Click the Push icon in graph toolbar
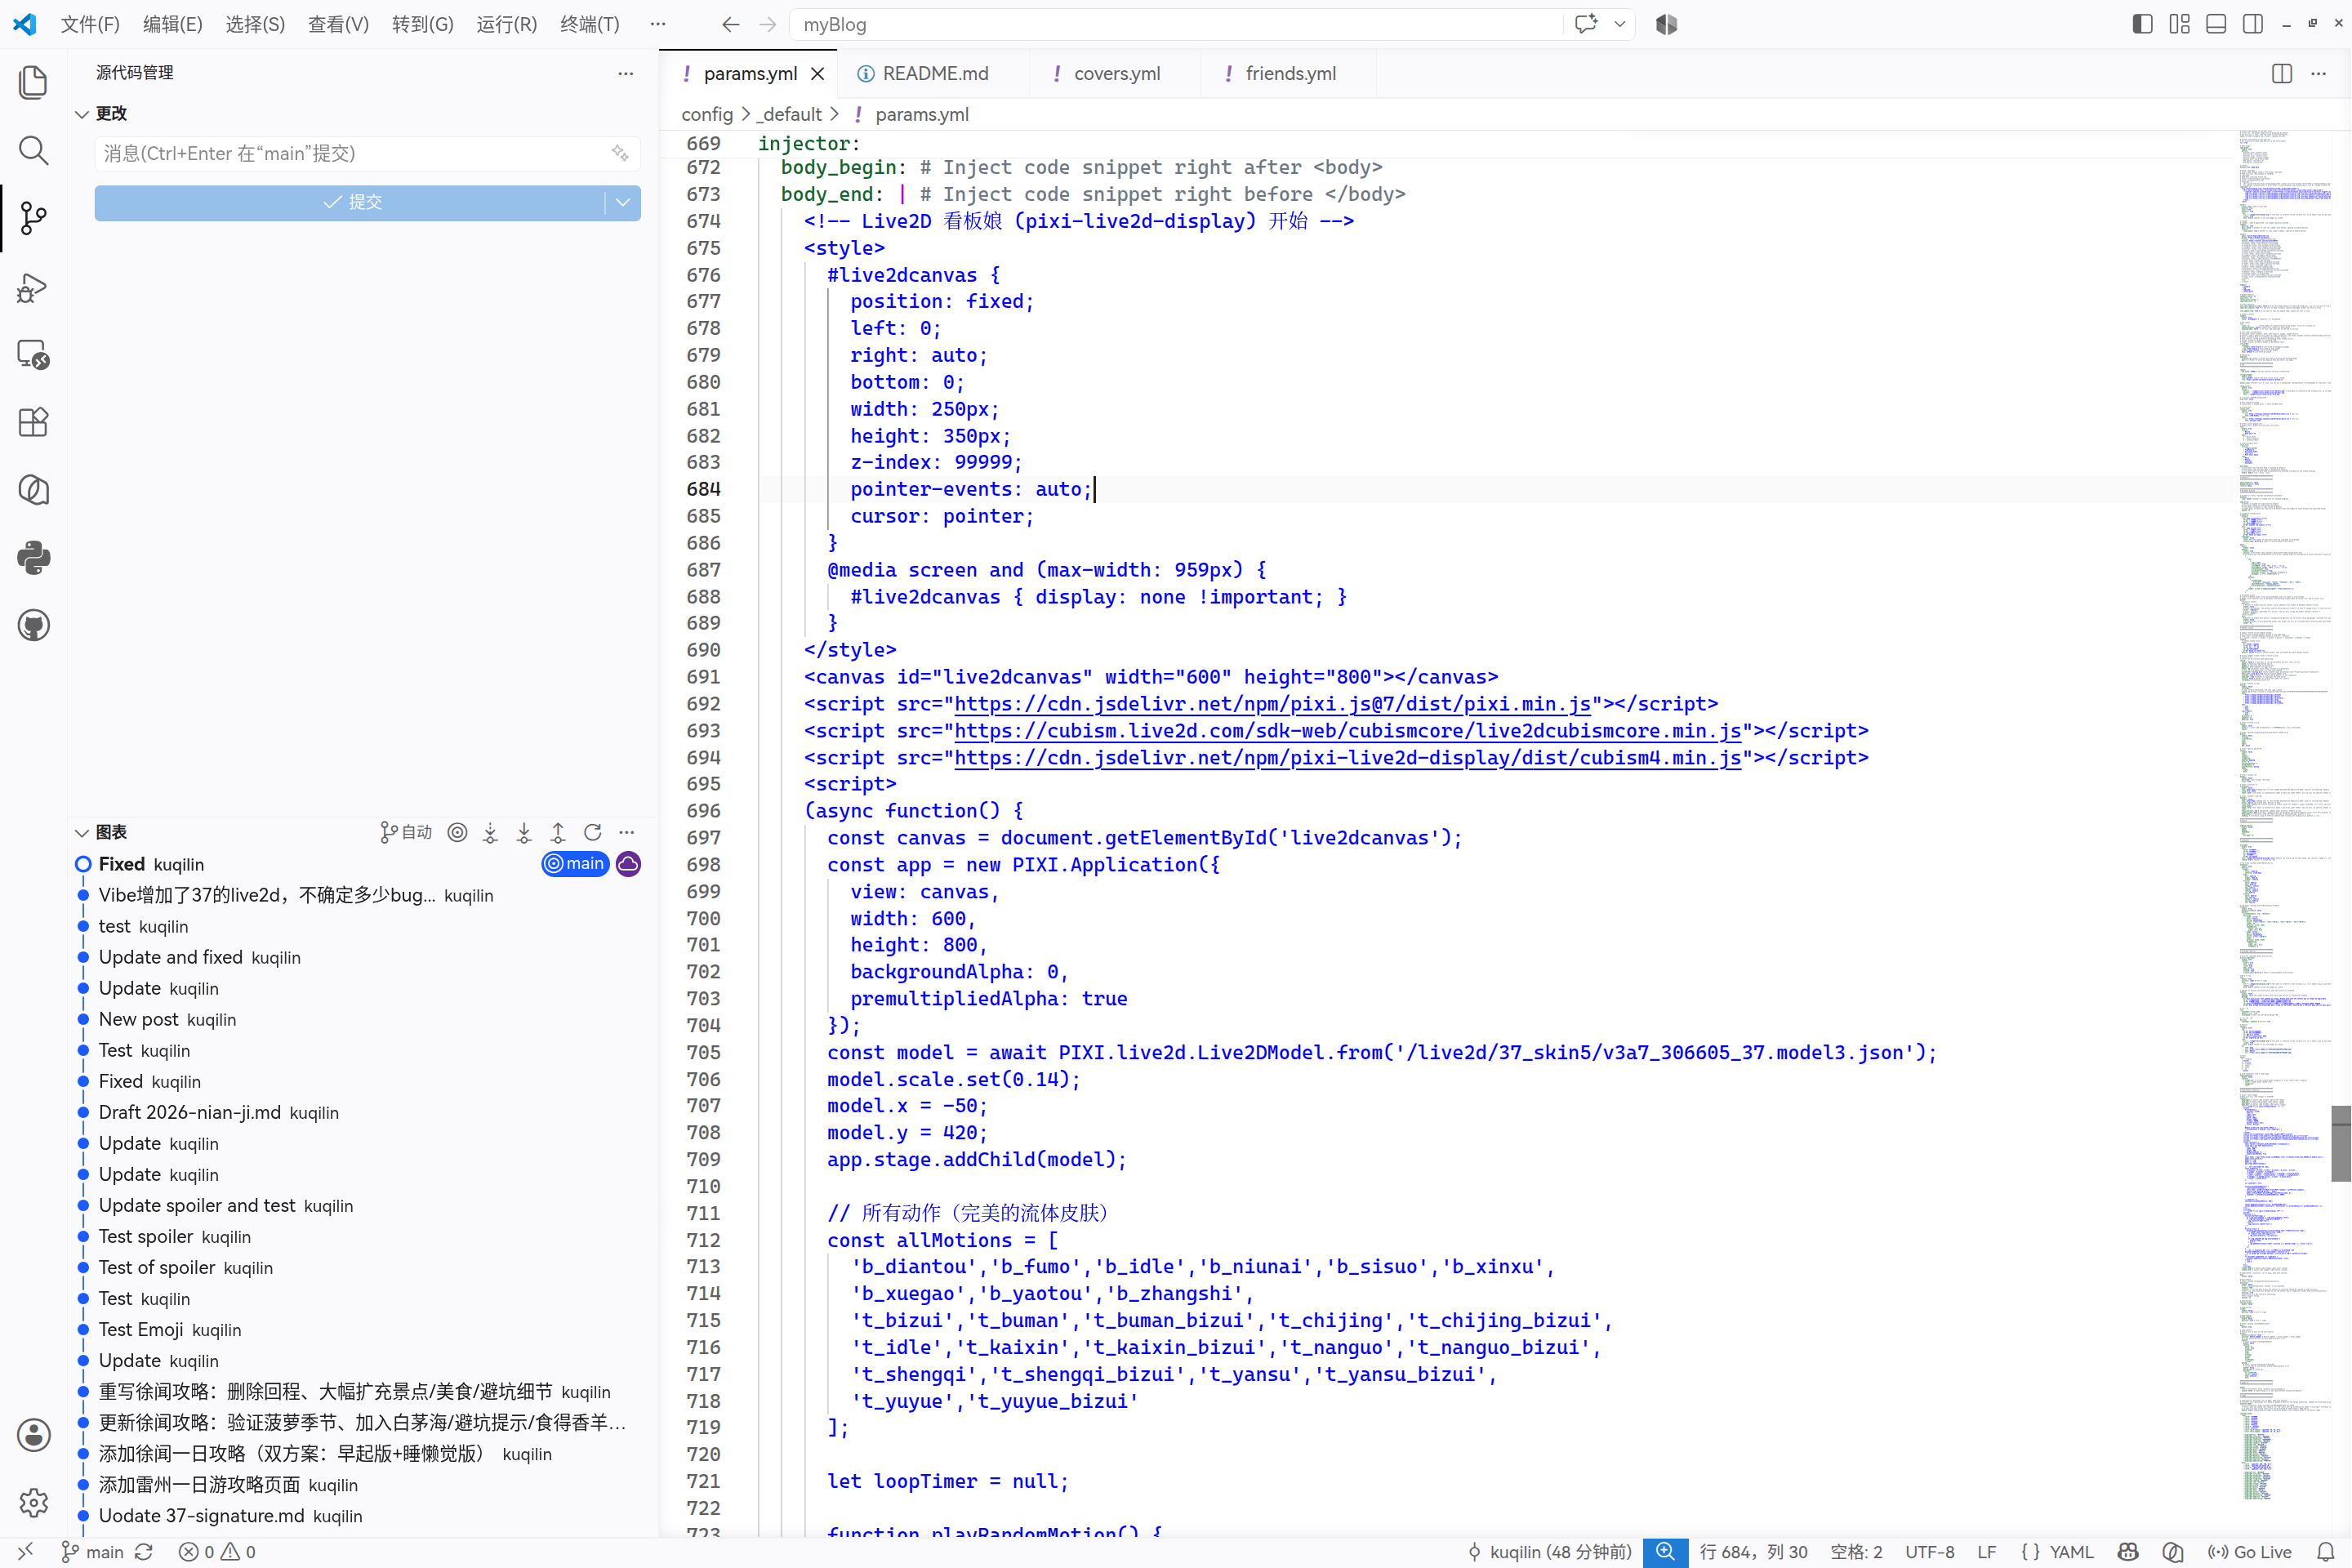The width and height of the screenshot is (2352, 1568). click(x=558, y=832)
